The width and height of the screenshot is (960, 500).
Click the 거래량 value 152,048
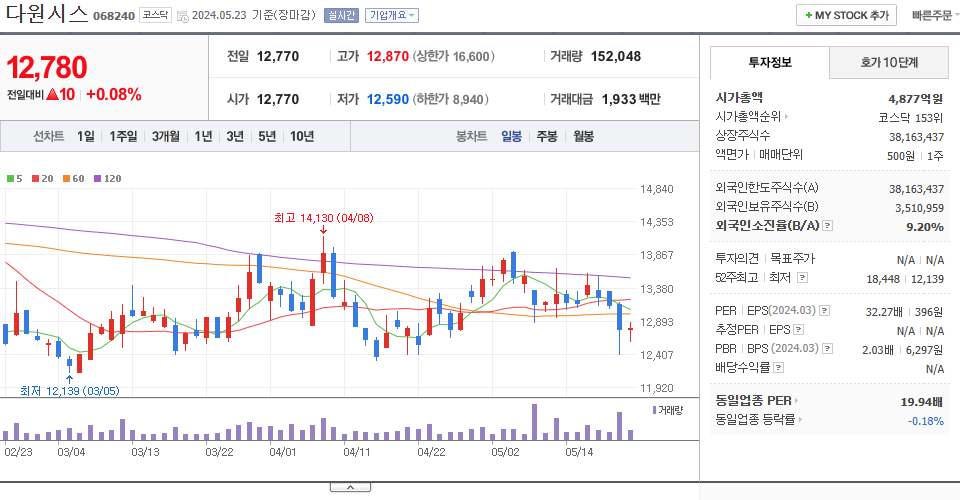615,56
